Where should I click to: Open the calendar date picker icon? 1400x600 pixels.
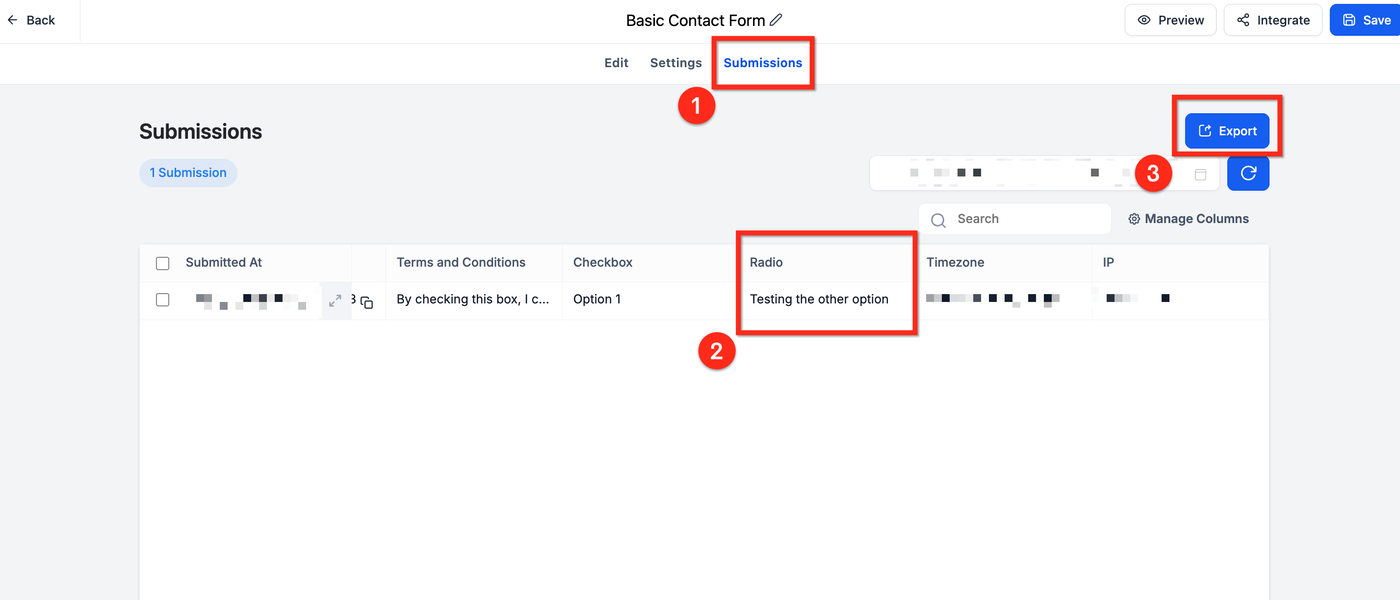[1201, 174]
